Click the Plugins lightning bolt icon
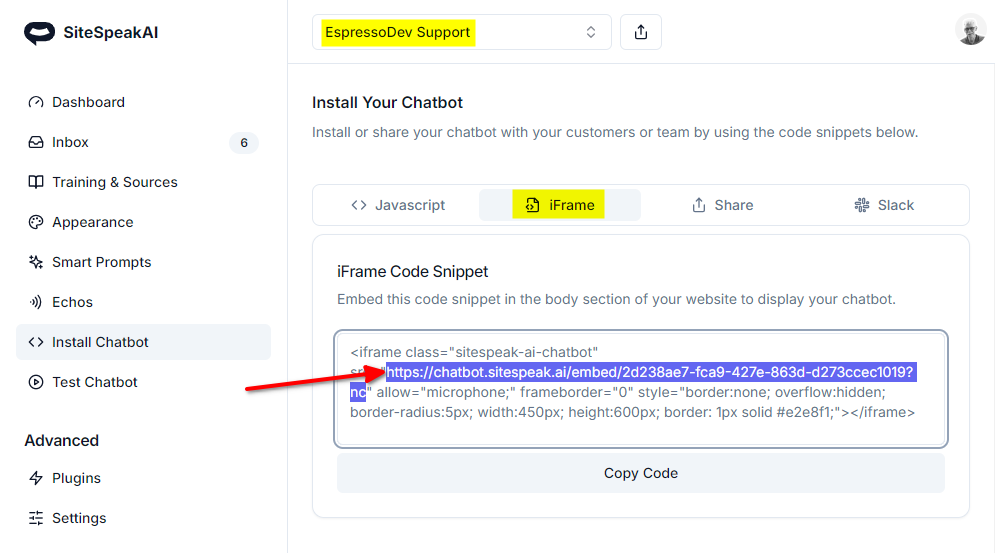The width and height of the screenshot is (995, 553). point(36,478)
